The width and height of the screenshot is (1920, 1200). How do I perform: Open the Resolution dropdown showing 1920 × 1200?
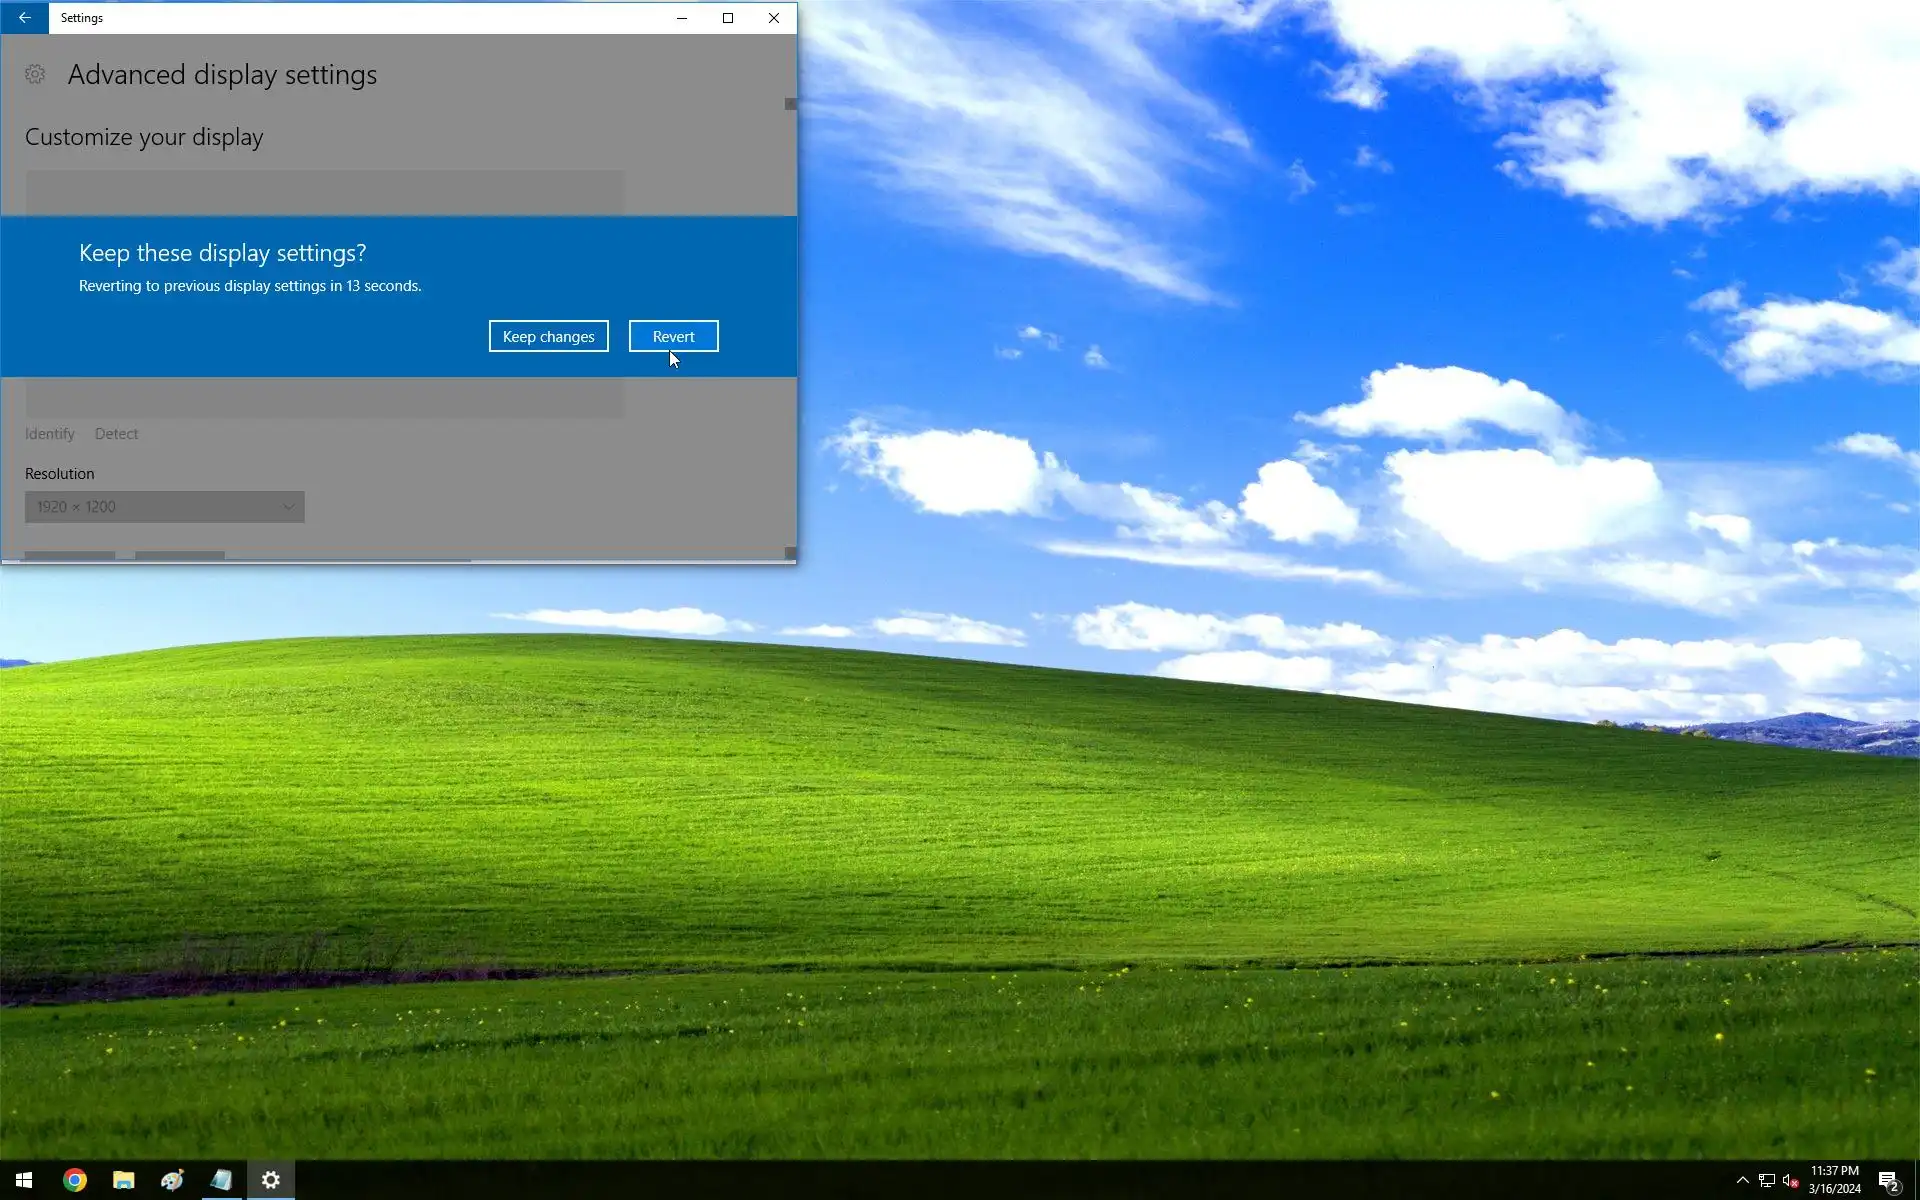pos(165,507)
